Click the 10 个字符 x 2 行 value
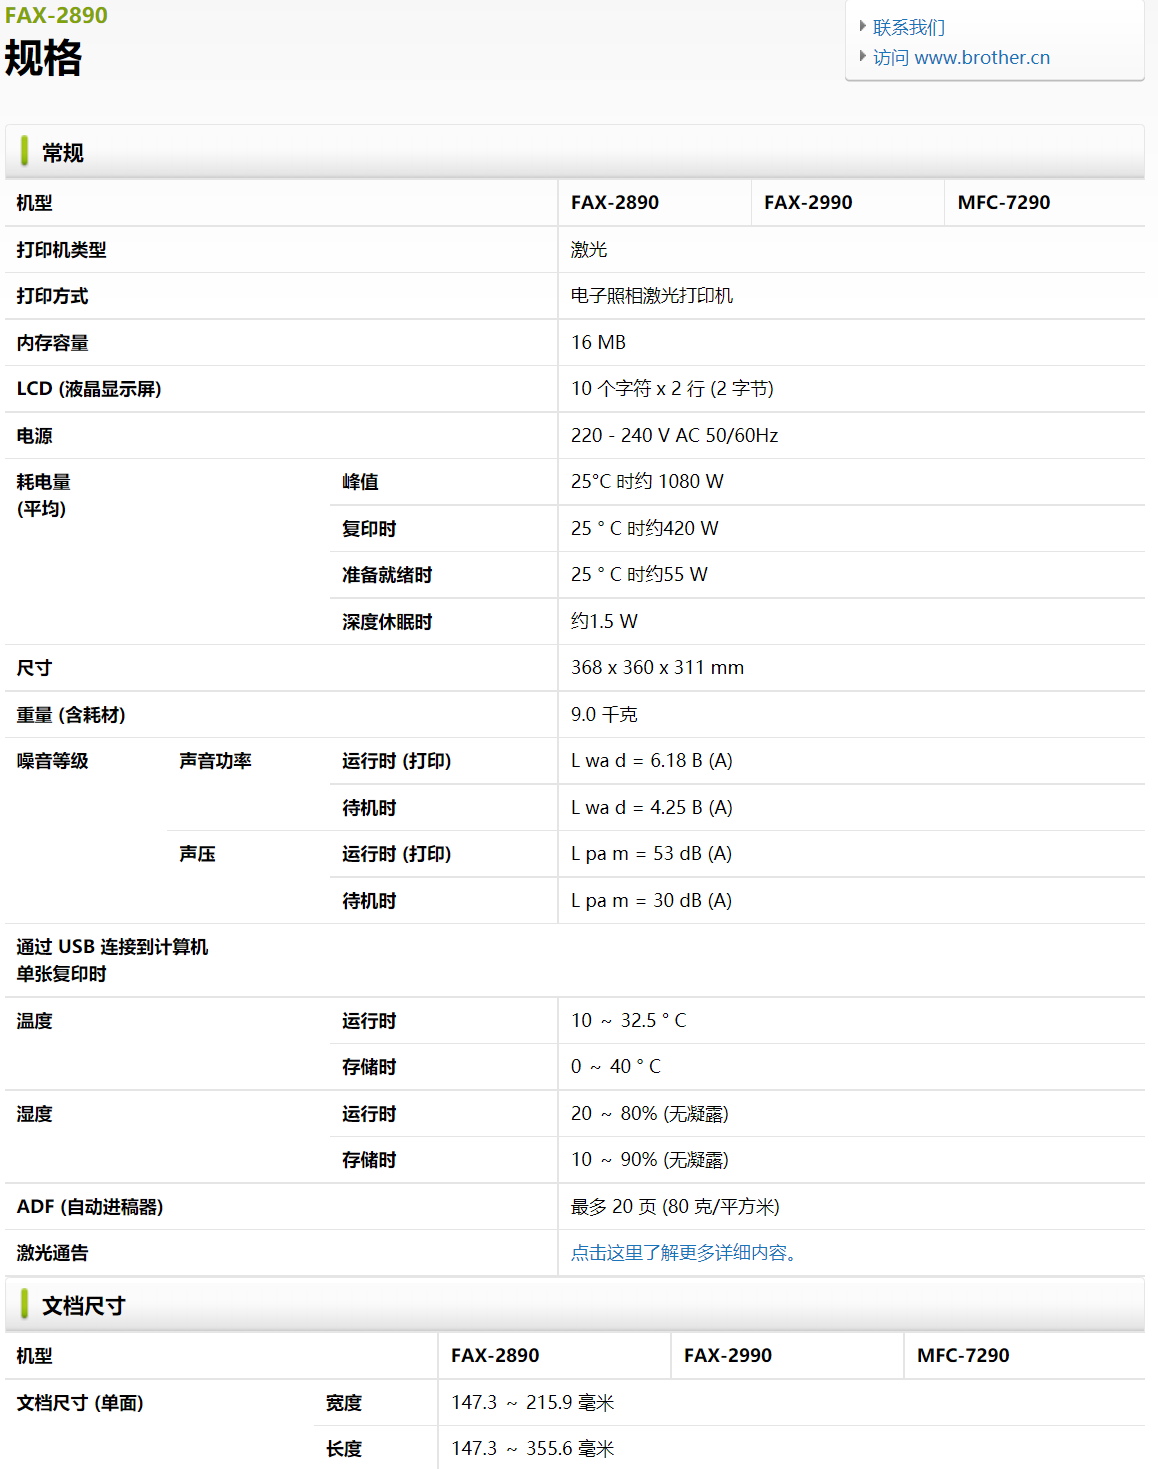Screen dimensions: 1158x1469 click(x=672, y=389)
